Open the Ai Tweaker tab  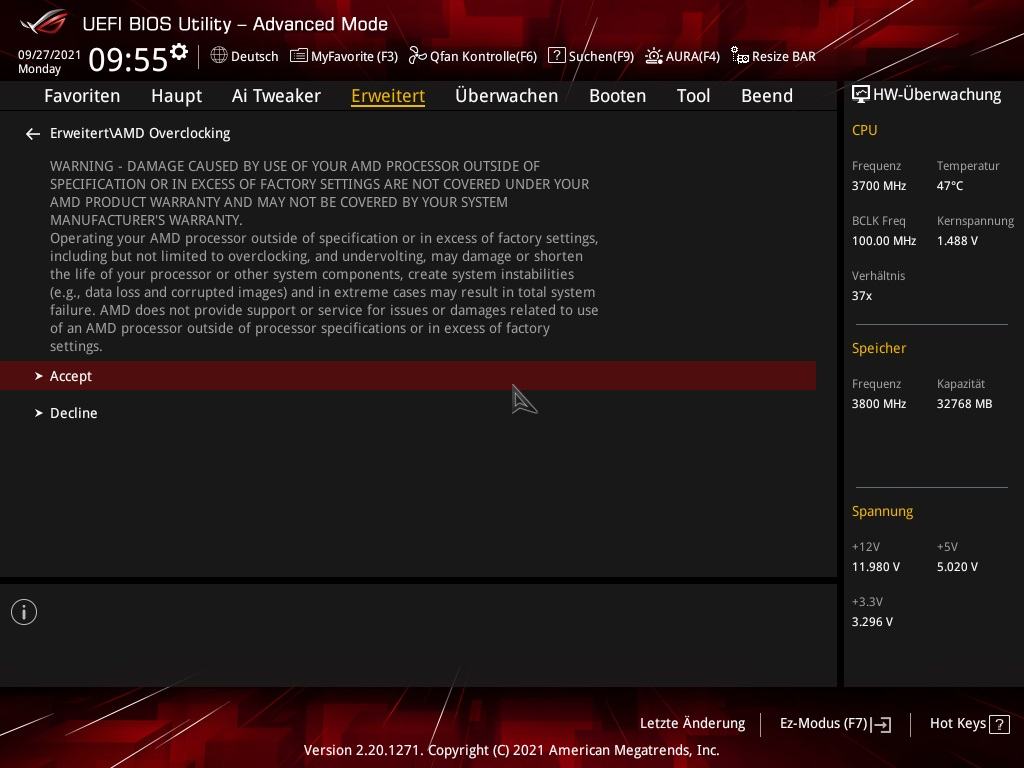coord(276,96)
